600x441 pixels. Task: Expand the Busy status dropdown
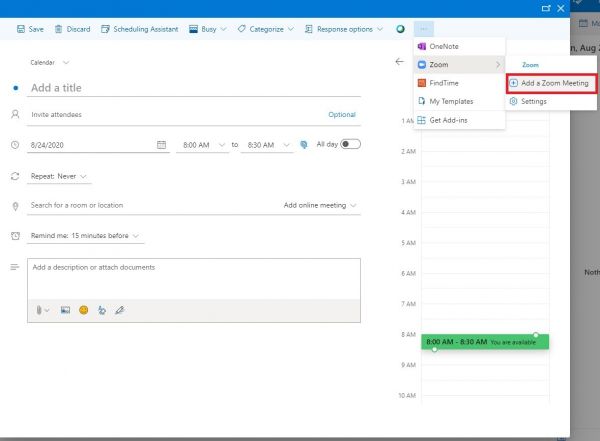point(208,30)
